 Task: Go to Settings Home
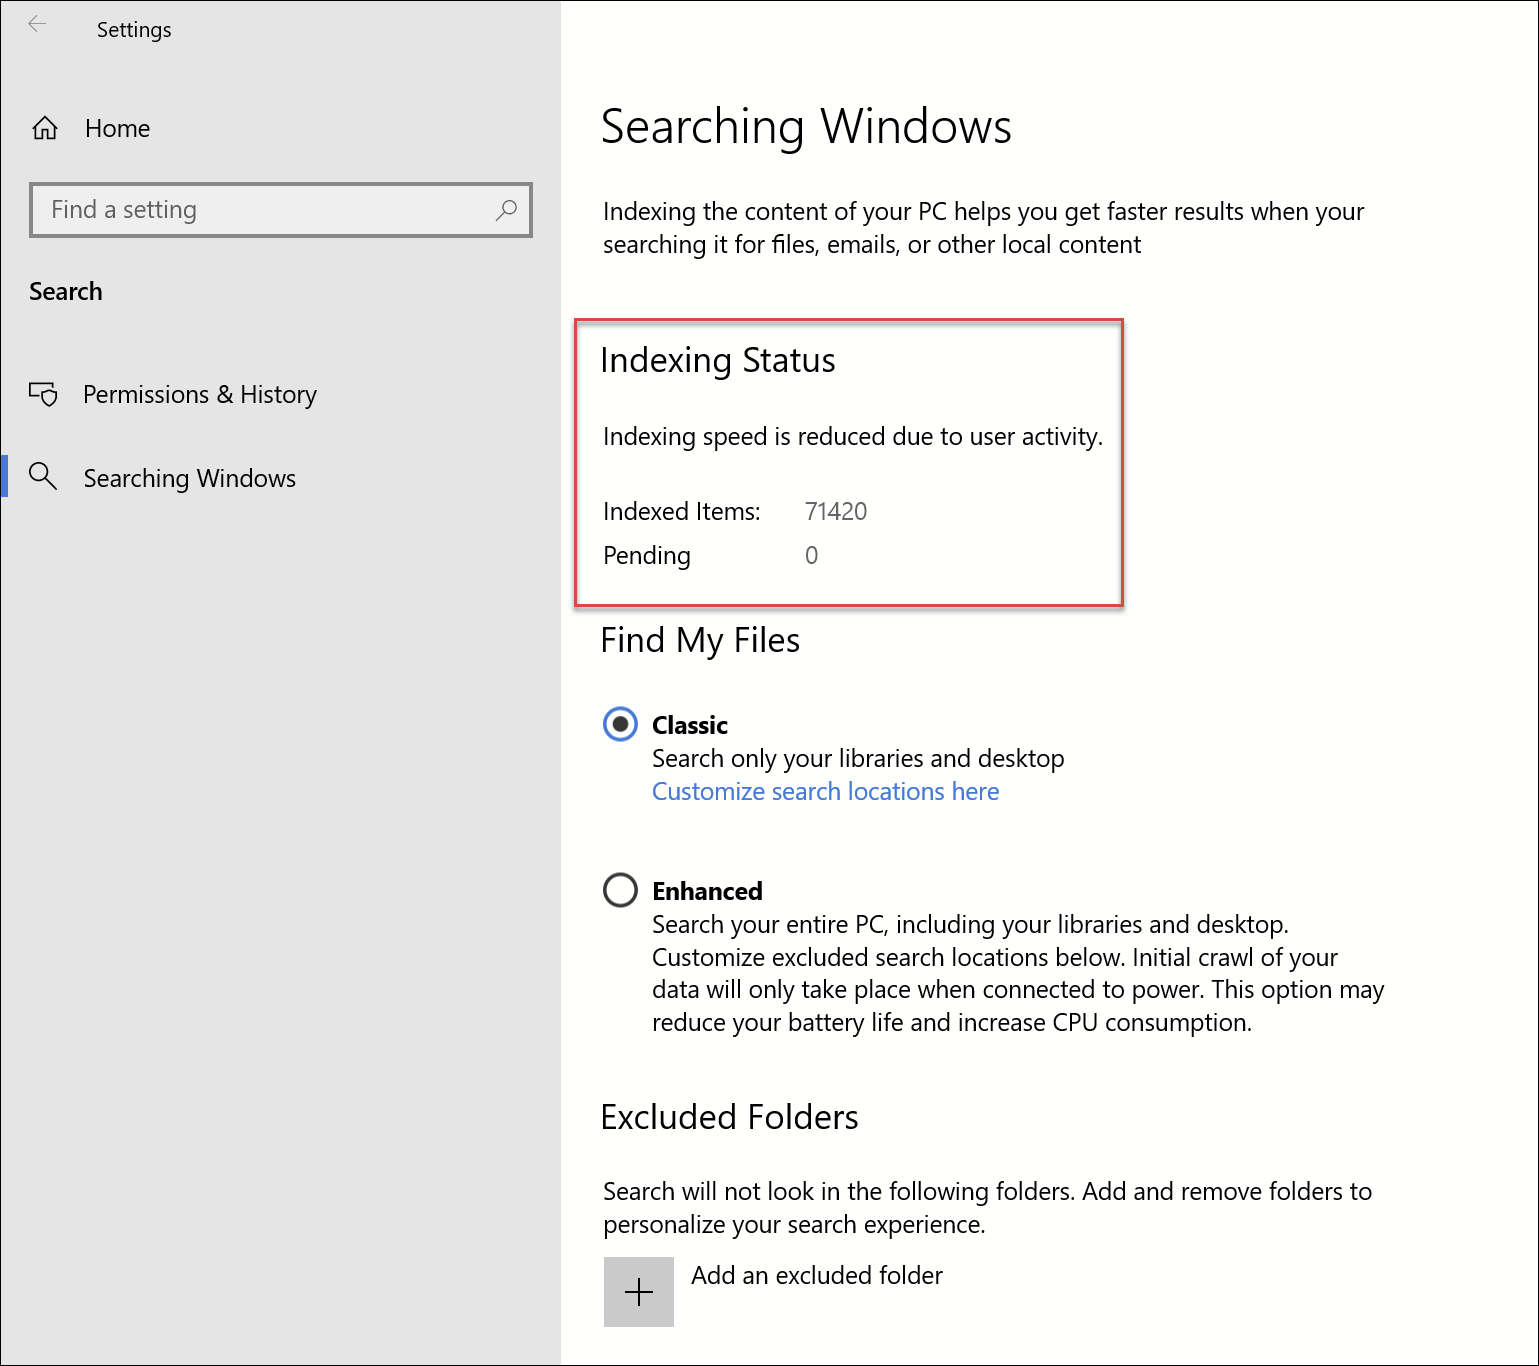(x=117, y=127)
